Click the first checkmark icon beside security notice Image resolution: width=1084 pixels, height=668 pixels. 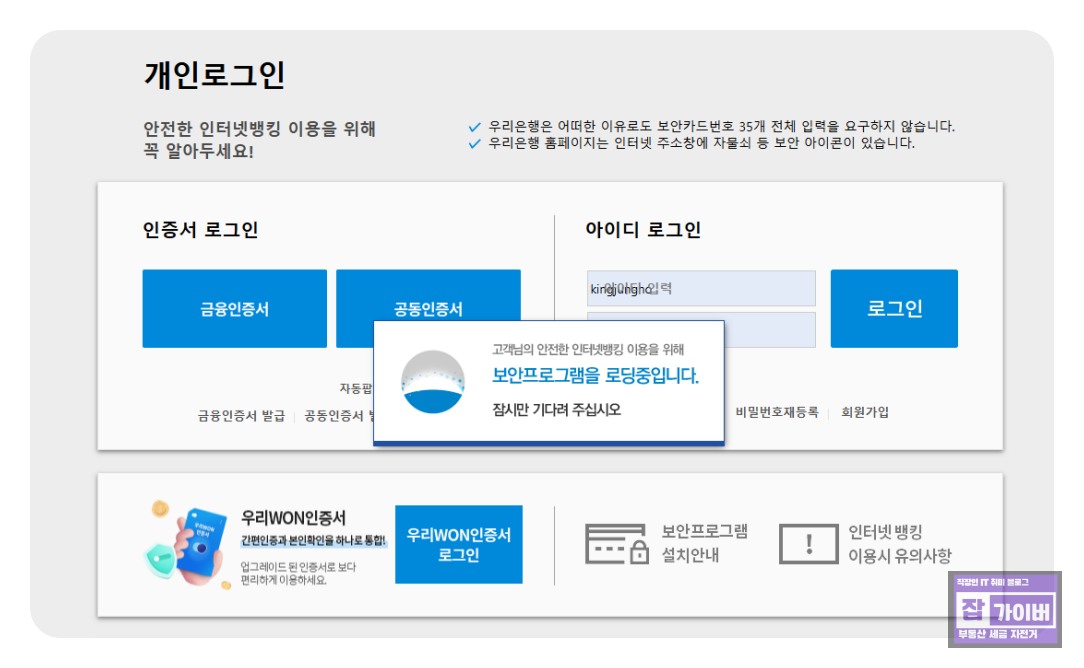click(474, 127)
